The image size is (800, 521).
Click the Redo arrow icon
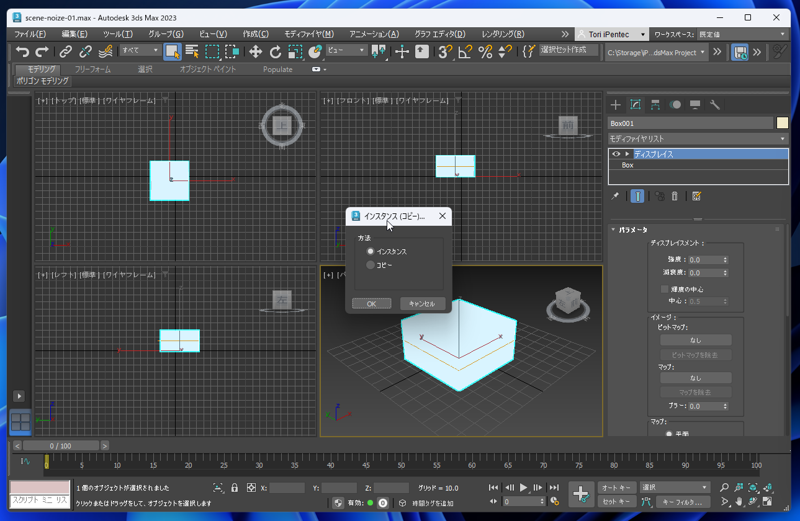(x=42, y=52)
